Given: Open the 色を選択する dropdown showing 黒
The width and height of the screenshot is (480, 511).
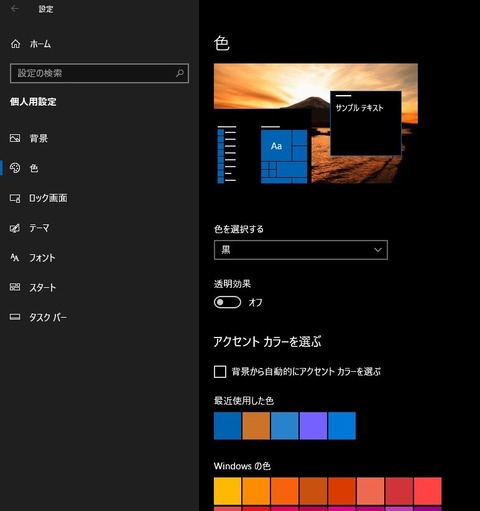Looking at the screenshot, I should coord(301,250).
